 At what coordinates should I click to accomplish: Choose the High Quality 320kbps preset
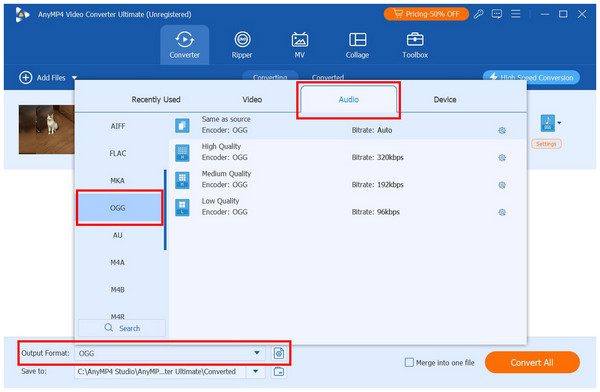point(347,153)
